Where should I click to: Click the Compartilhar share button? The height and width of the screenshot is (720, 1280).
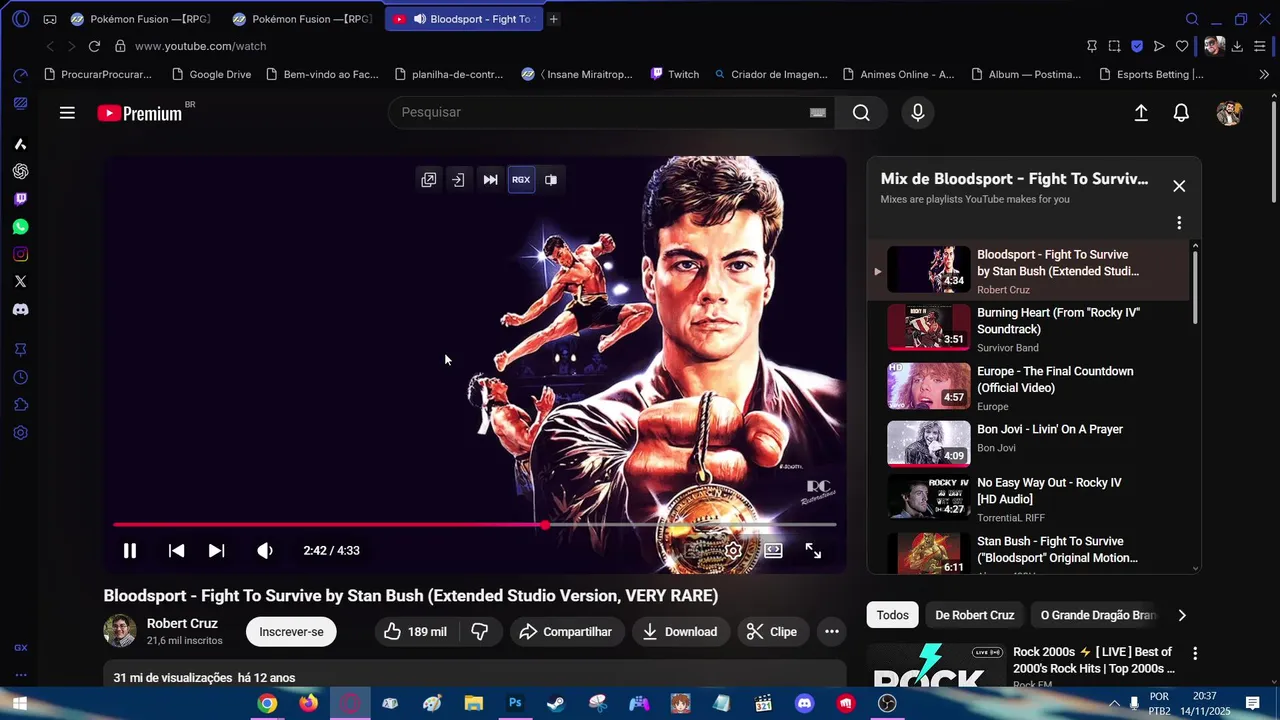[566, 632]
